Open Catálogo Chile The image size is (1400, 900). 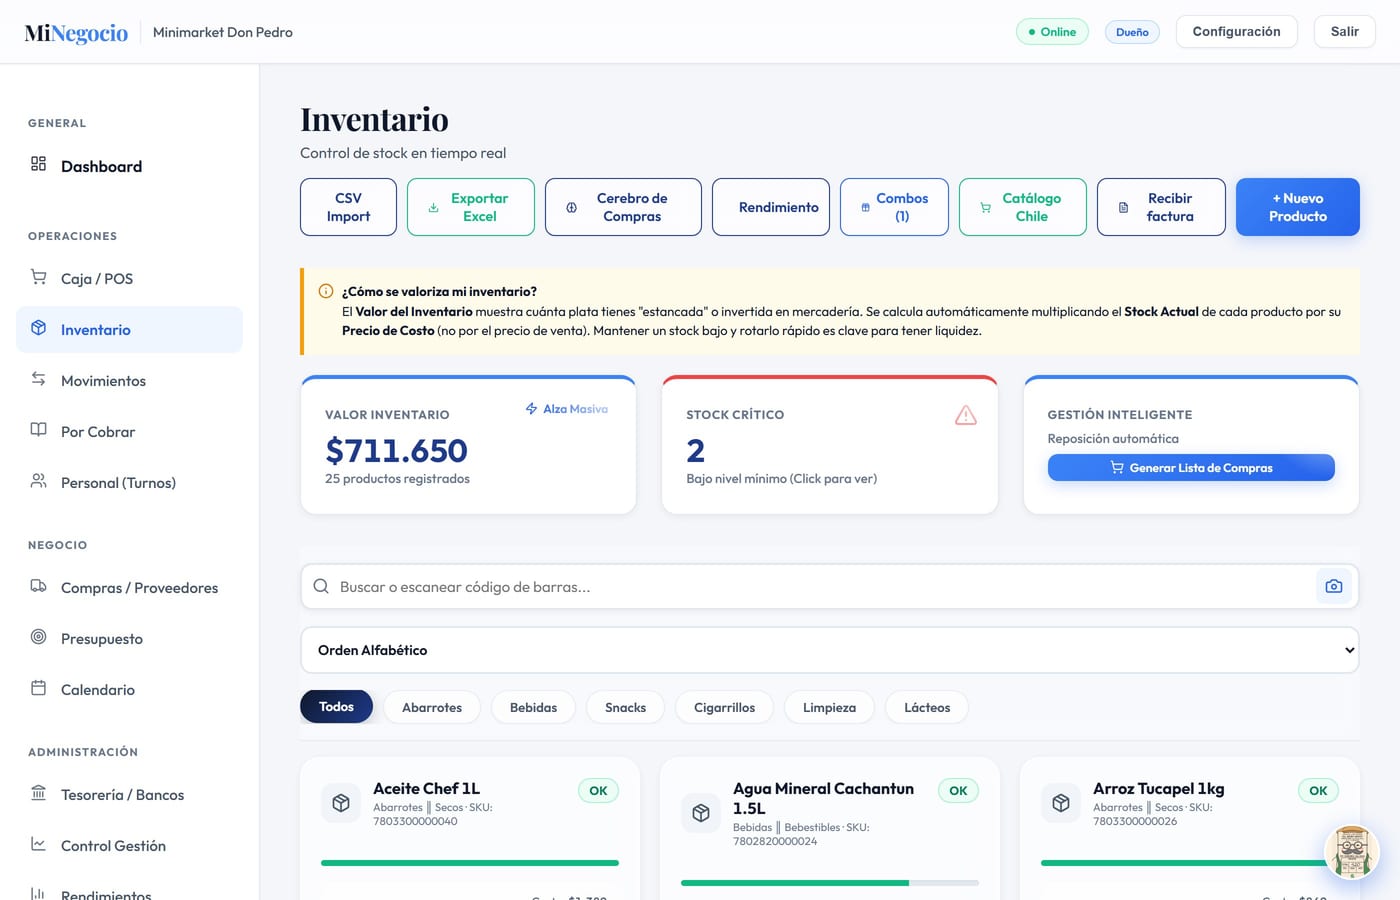tap(1023, 207)
